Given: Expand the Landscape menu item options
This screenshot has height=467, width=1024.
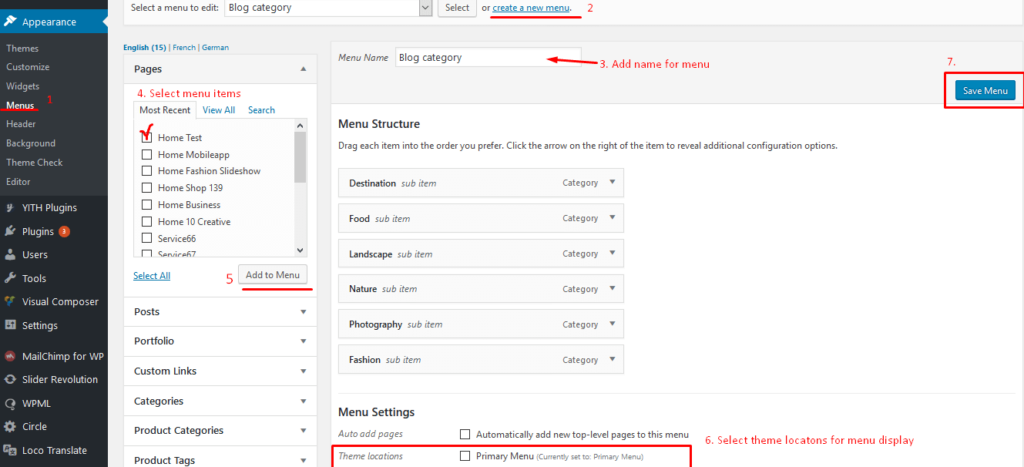Looking at the screenshot, I should (x=612, y=253).
